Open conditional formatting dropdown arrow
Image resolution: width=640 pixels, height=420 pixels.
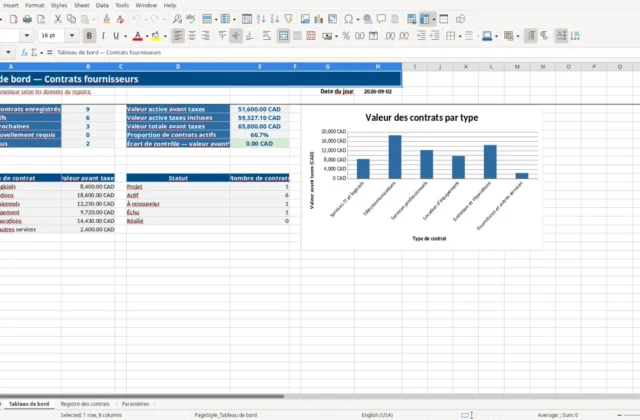(x=518, y=36)
